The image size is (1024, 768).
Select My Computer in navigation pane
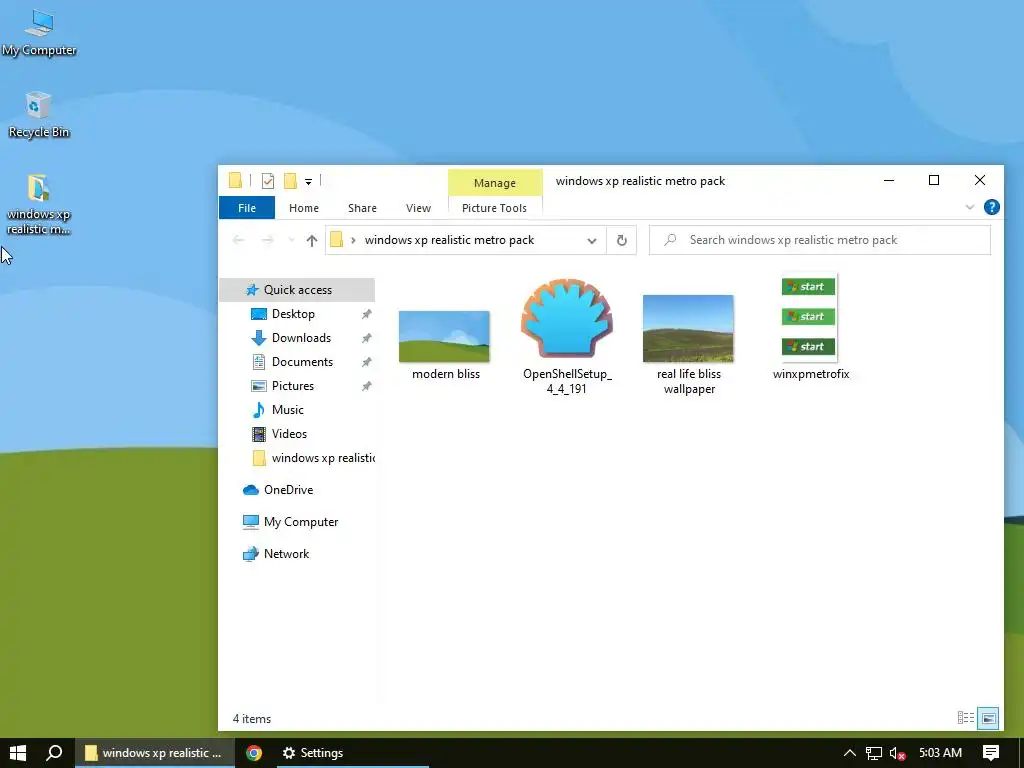point(300,522)
